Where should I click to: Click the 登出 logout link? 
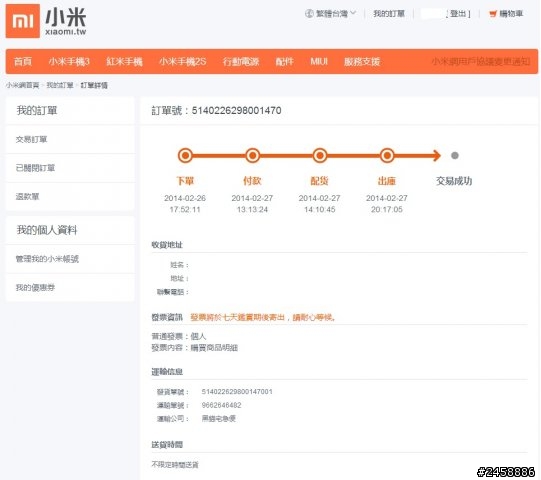458,14
